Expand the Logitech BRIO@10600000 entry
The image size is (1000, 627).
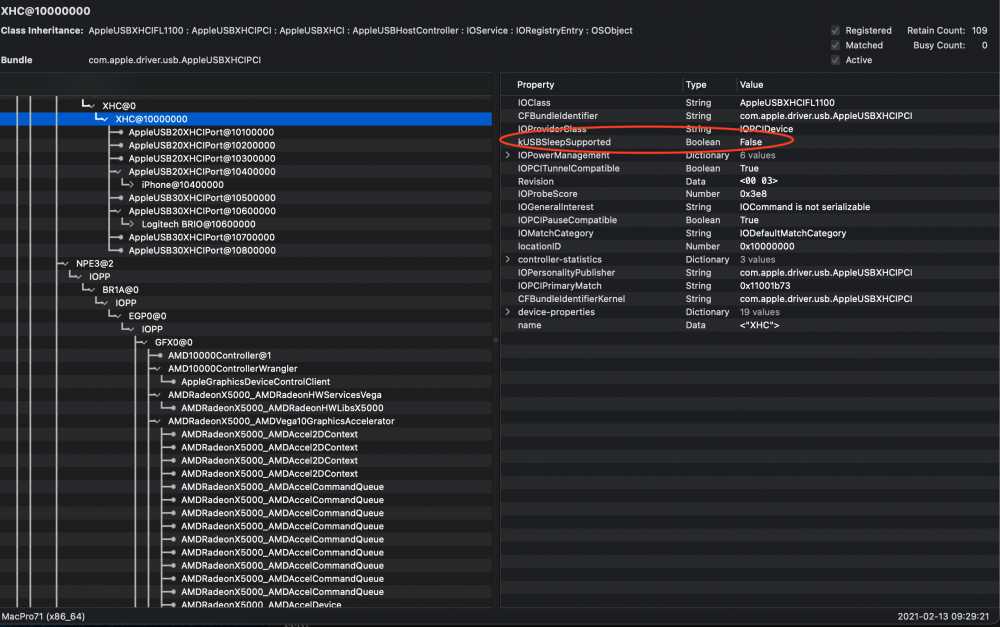point(131,224)
